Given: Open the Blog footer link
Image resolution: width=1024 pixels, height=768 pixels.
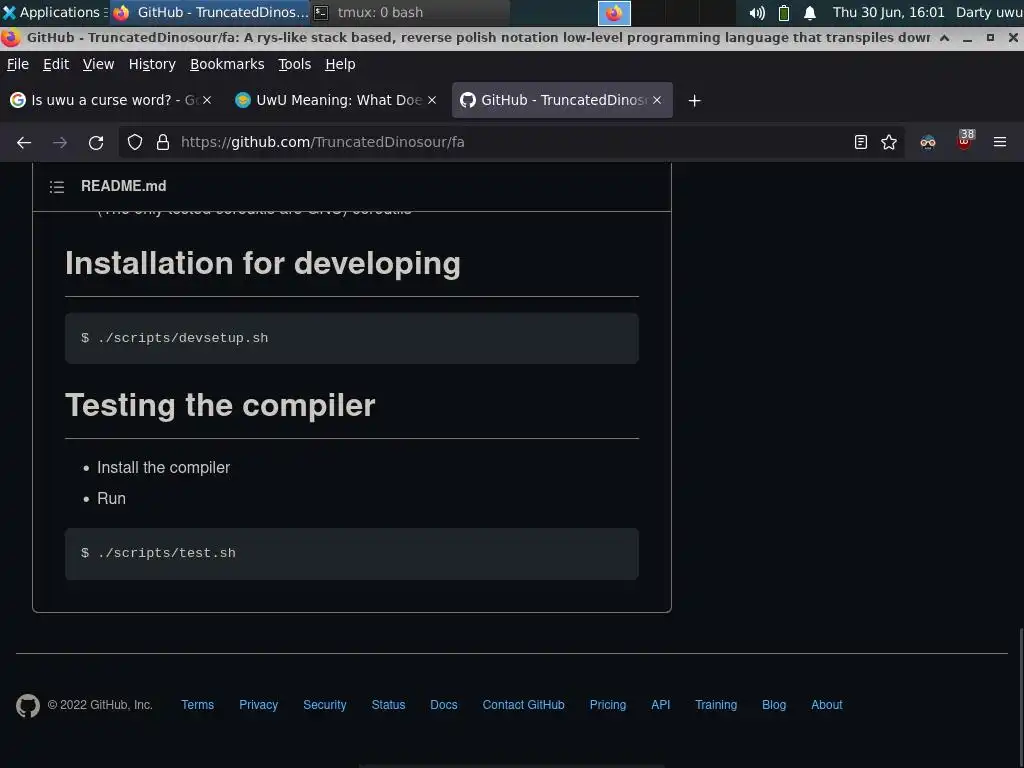Looking at the screenshot, I should coord(774,705).
